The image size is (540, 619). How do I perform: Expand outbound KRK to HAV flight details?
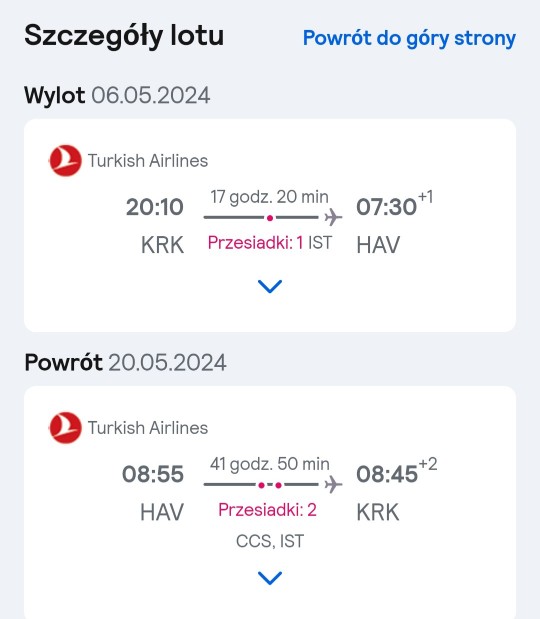coord(270,286)
